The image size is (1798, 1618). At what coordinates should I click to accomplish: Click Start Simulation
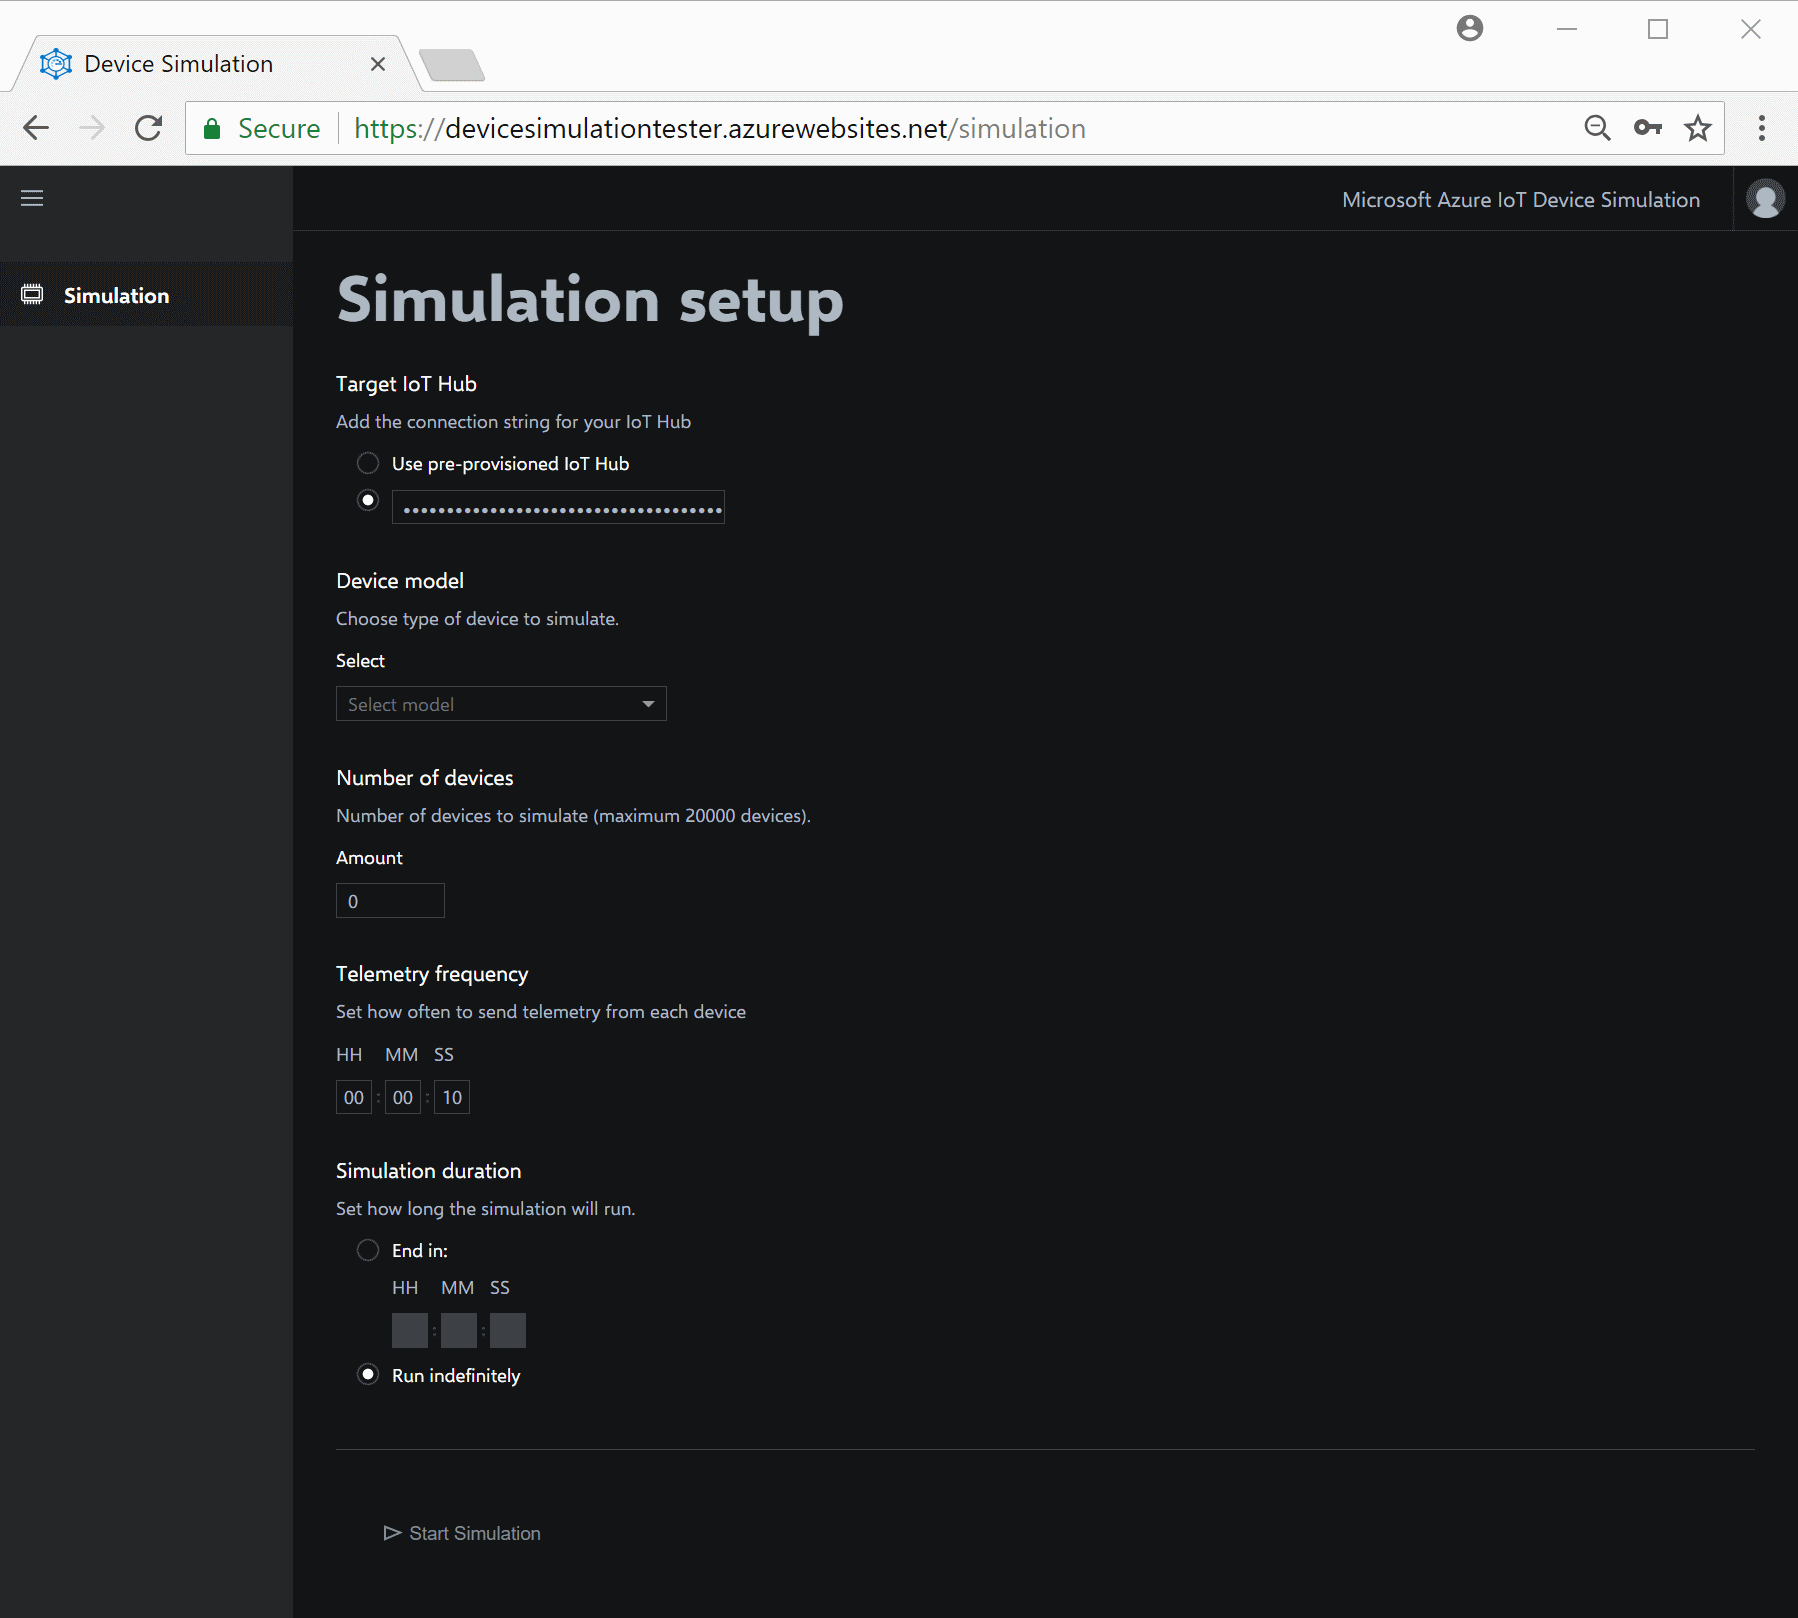coord(462,1533)
